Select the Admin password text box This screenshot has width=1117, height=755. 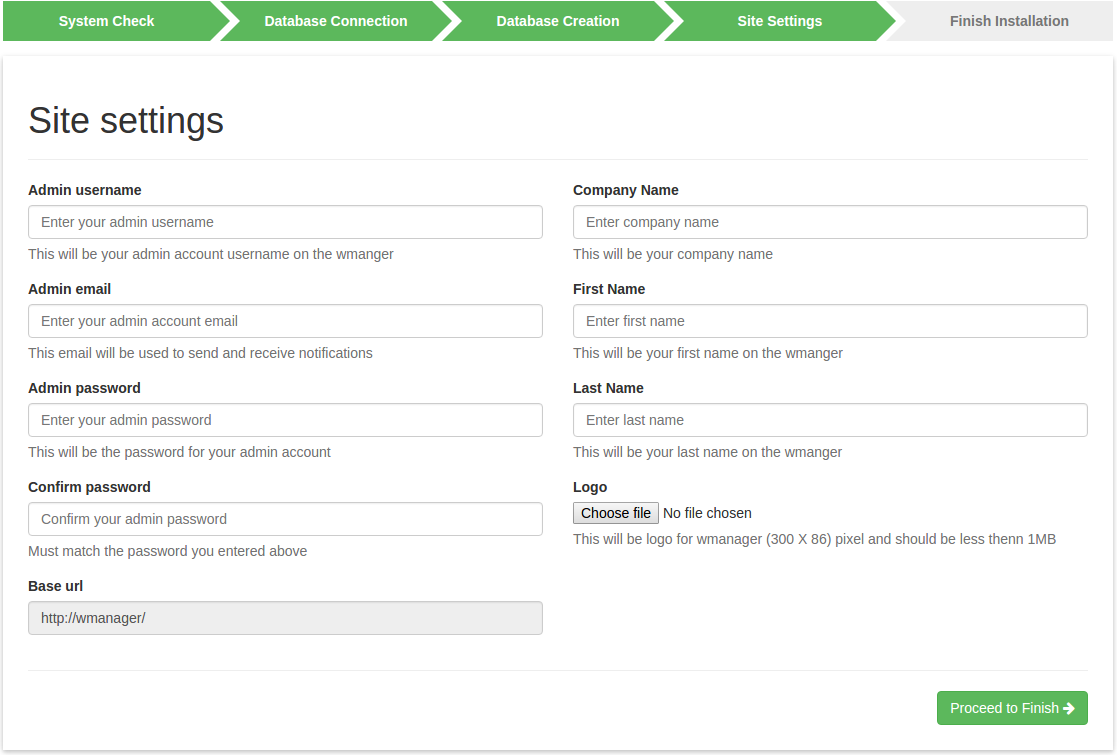click(285, 420)
